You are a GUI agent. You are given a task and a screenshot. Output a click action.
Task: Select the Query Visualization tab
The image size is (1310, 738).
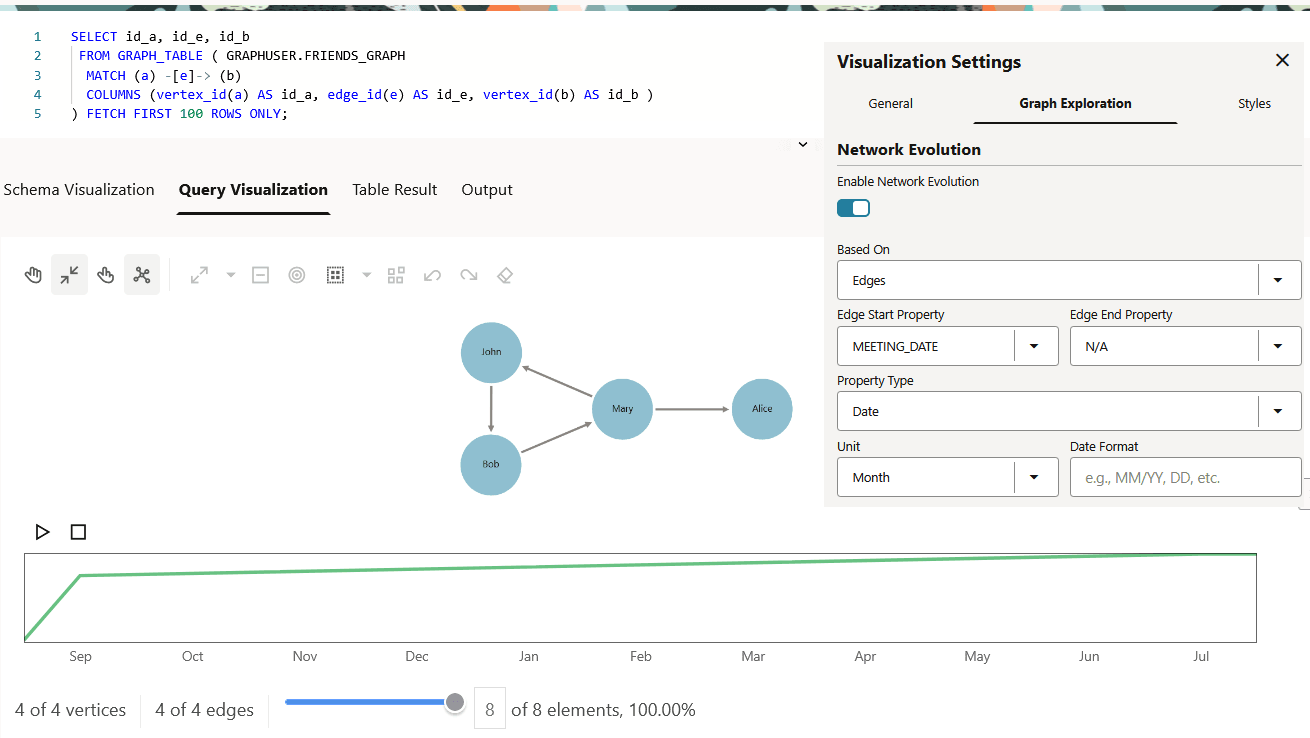point(253,190)
